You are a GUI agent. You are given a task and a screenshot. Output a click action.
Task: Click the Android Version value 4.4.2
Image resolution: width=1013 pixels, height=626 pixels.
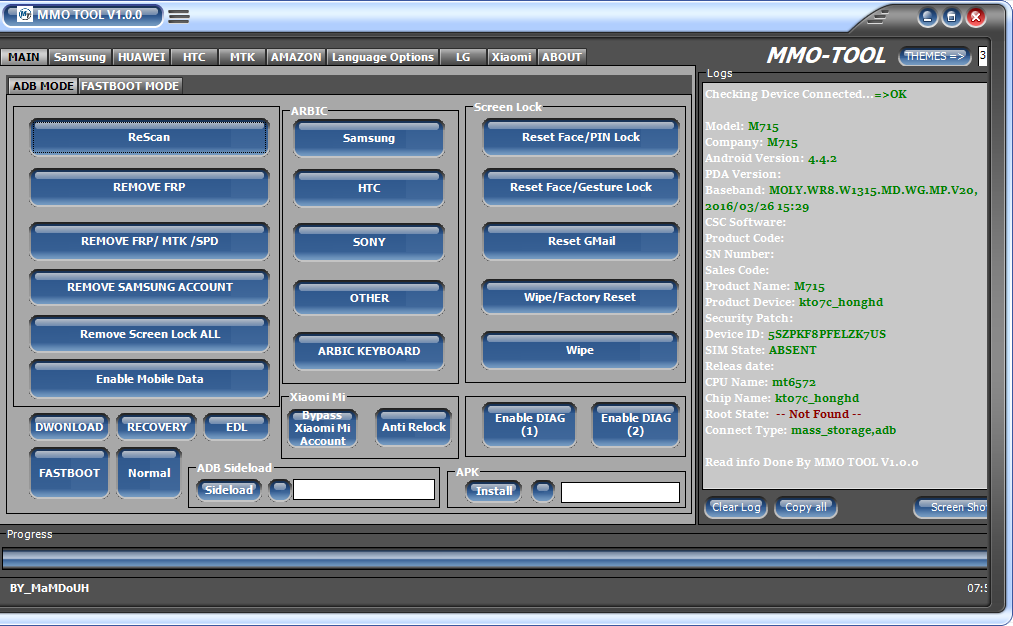(x=822, y=158)
